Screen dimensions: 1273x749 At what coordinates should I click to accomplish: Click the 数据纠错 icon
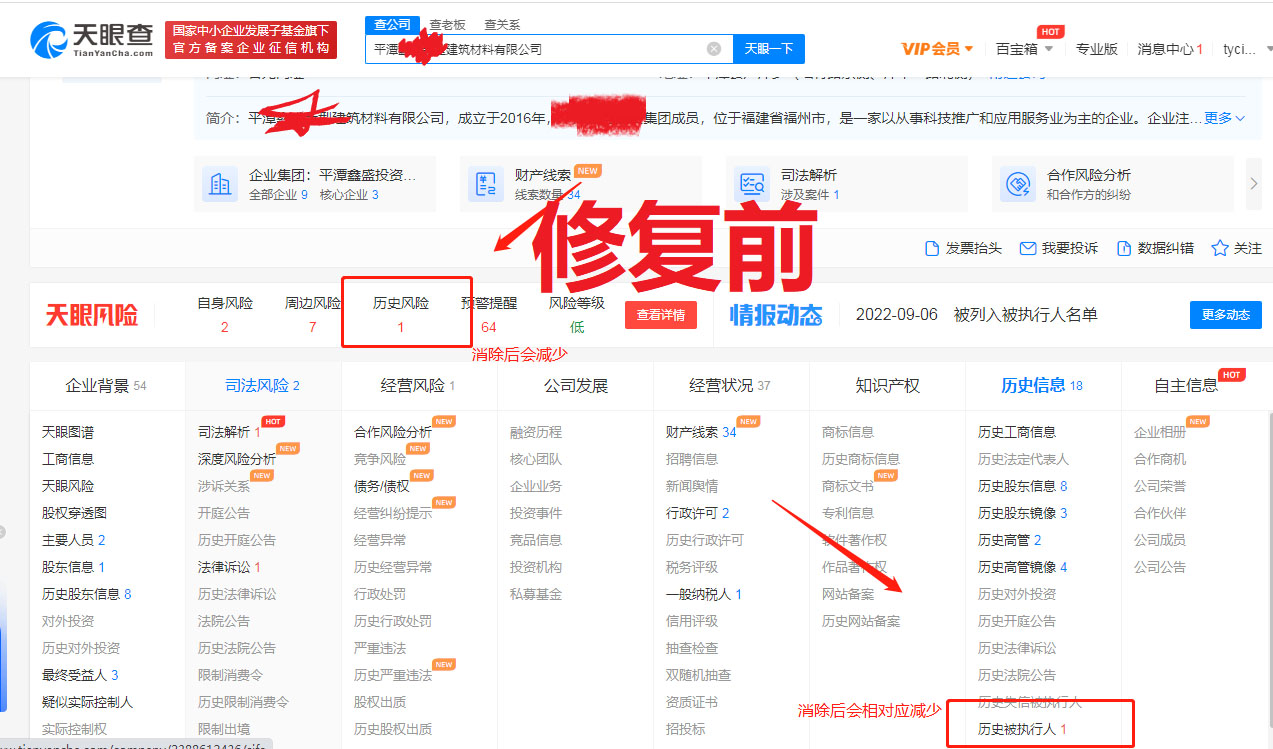1124,248
